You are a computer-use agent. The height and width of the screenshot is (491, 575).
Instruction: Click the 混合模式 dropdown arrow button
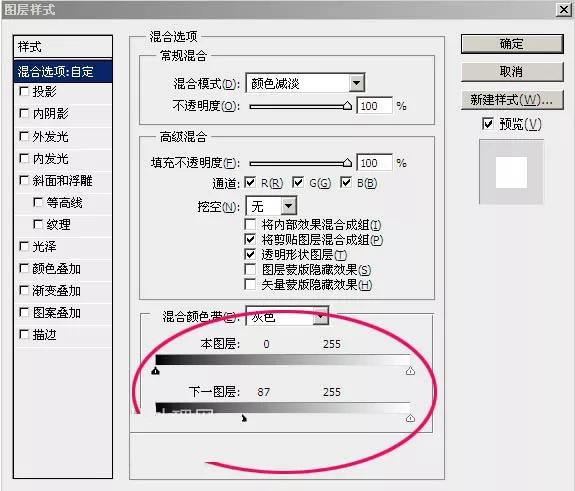tap(356, 83)
